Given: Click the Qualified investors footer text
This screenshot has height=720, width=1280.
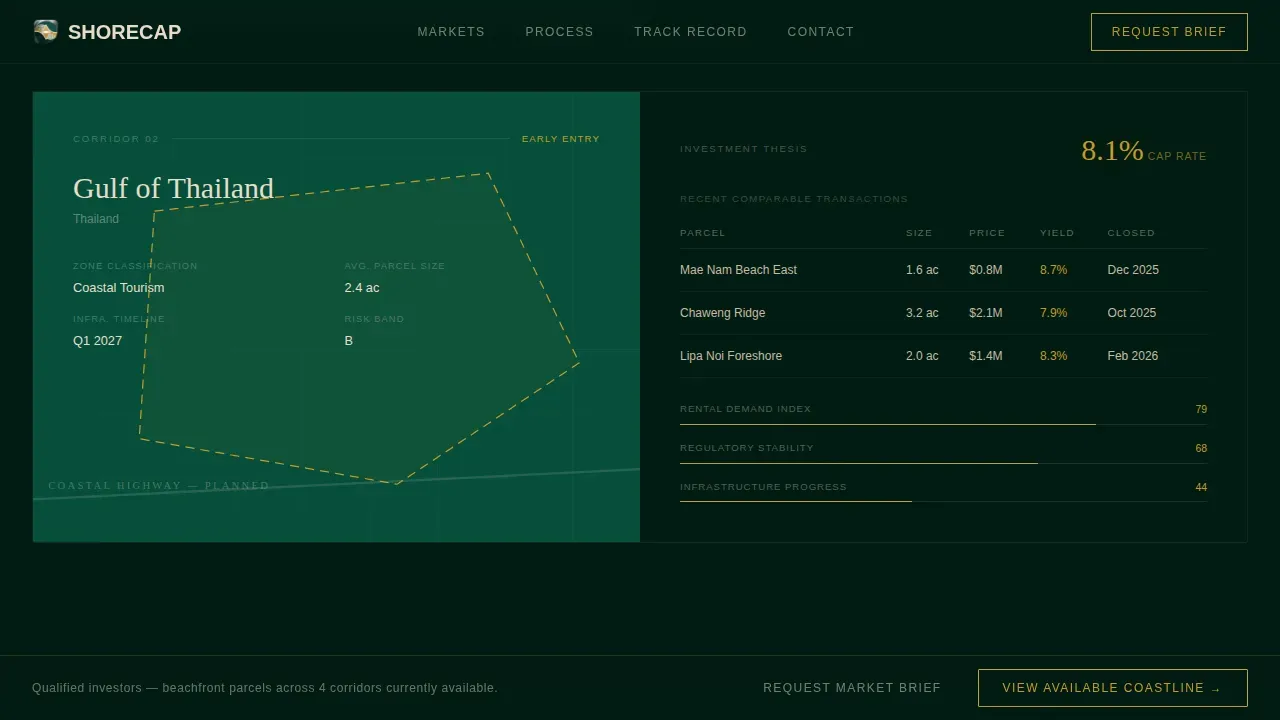Looking at the screenshot, I should click(265, 688).
